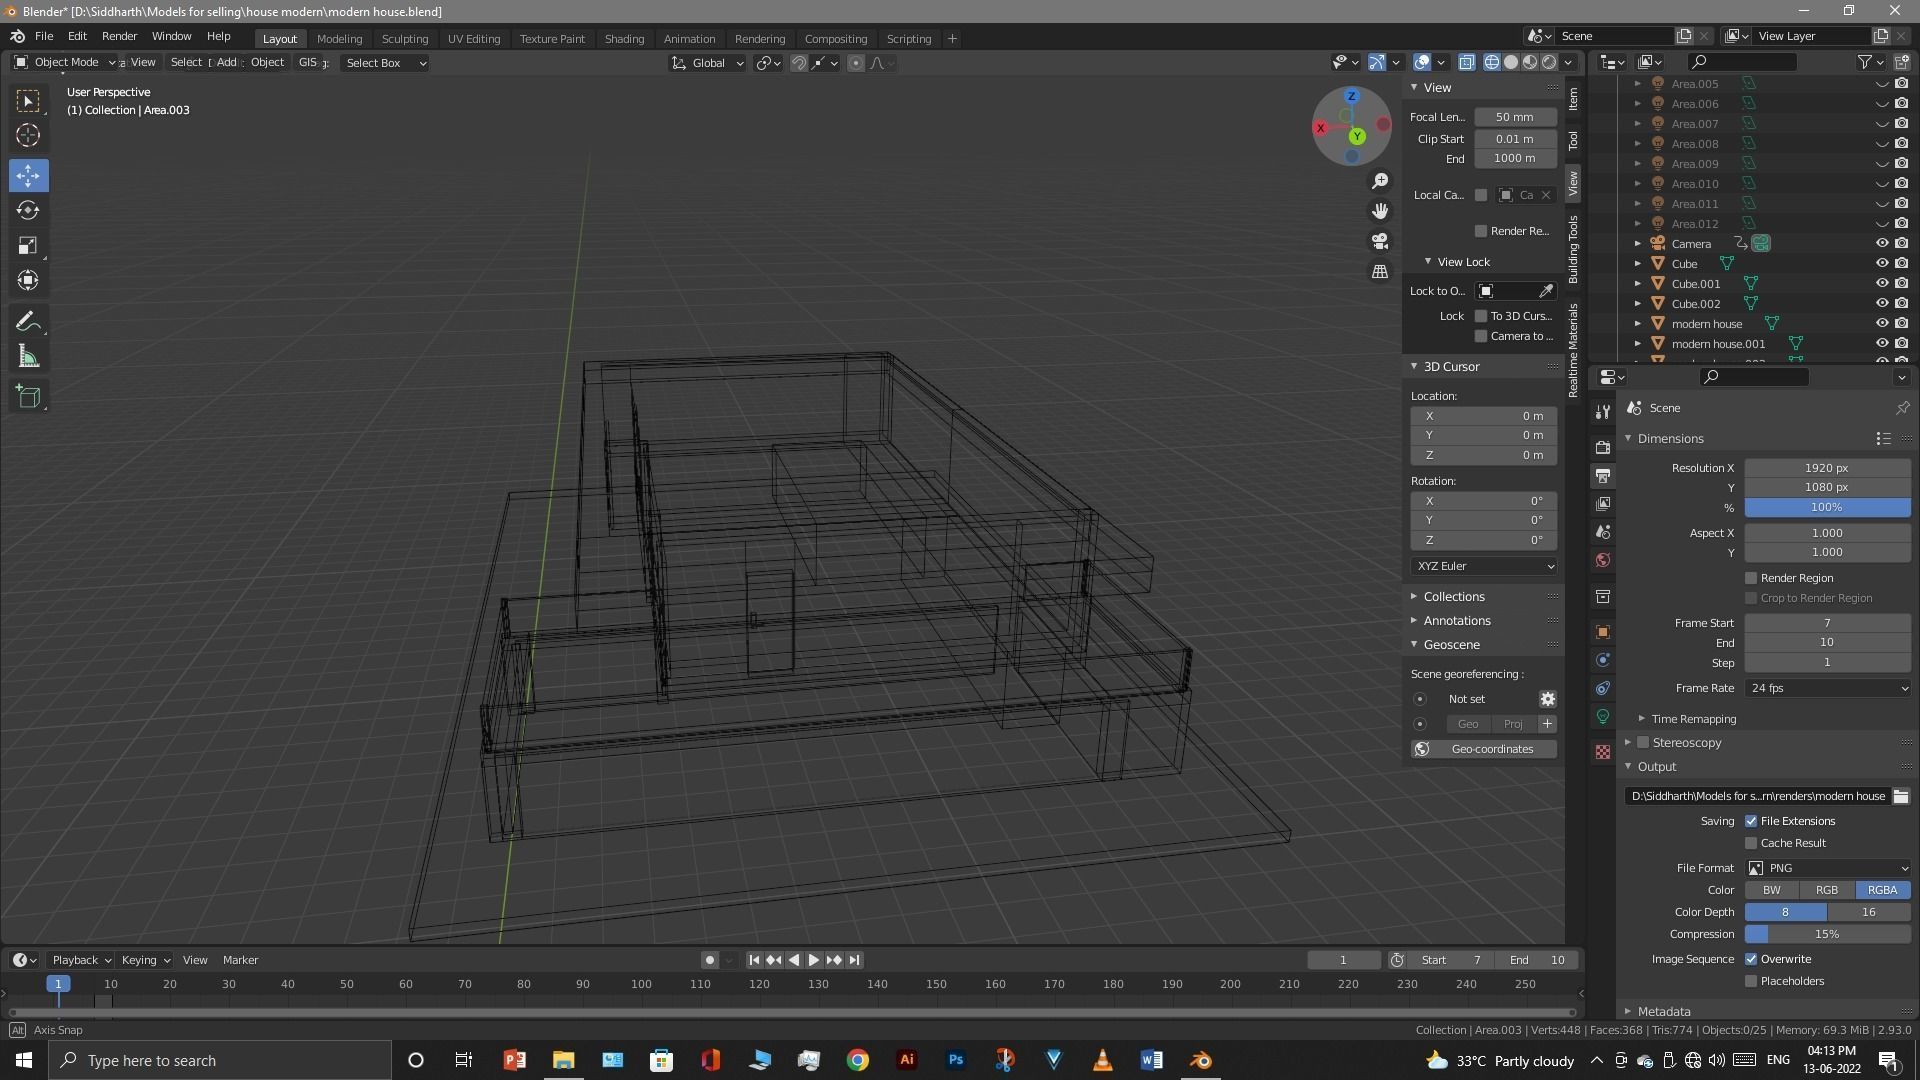The height and width of the screenshot is (1080, 1920).
Task: Select the Measure tool
Action: (28, 357)
